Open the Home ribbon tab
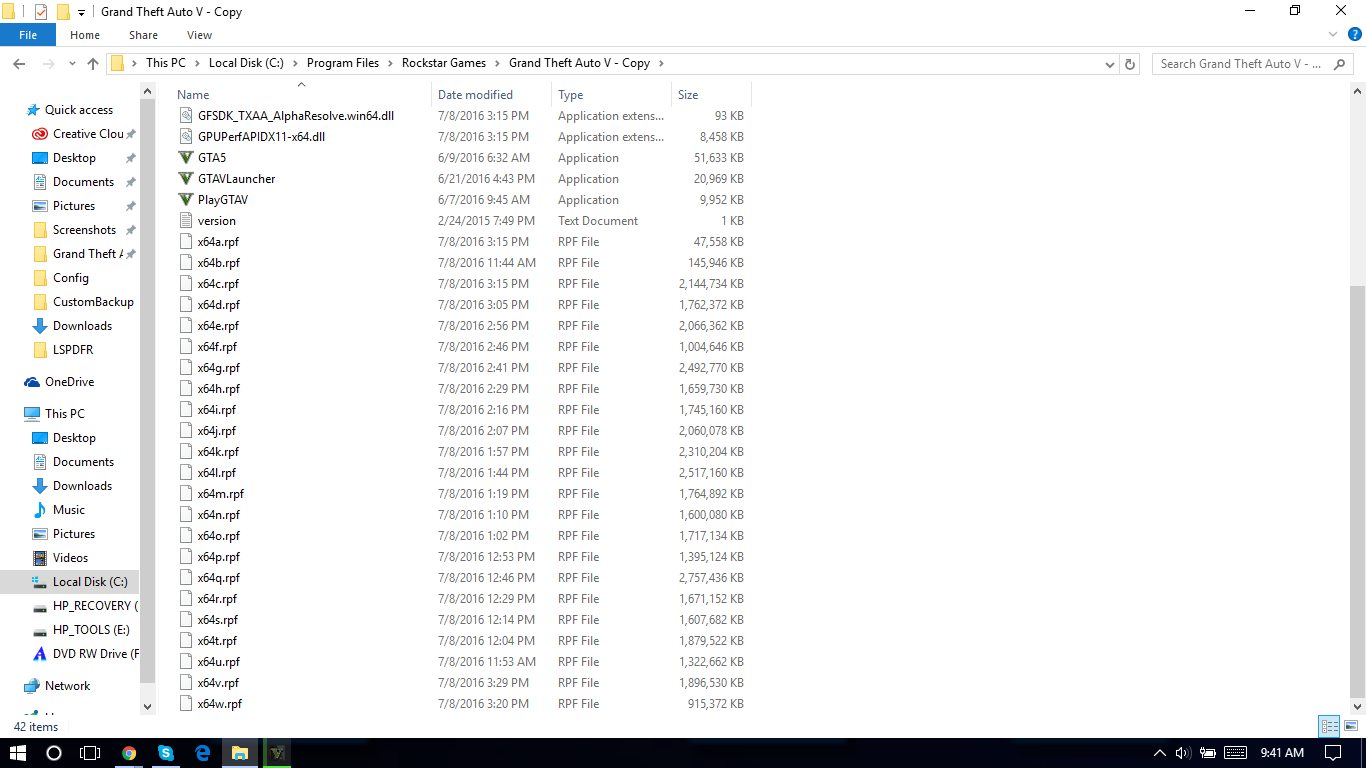The width and height of the screenshot is (1366, 768). pyautogui.click(x=85, y=35)
